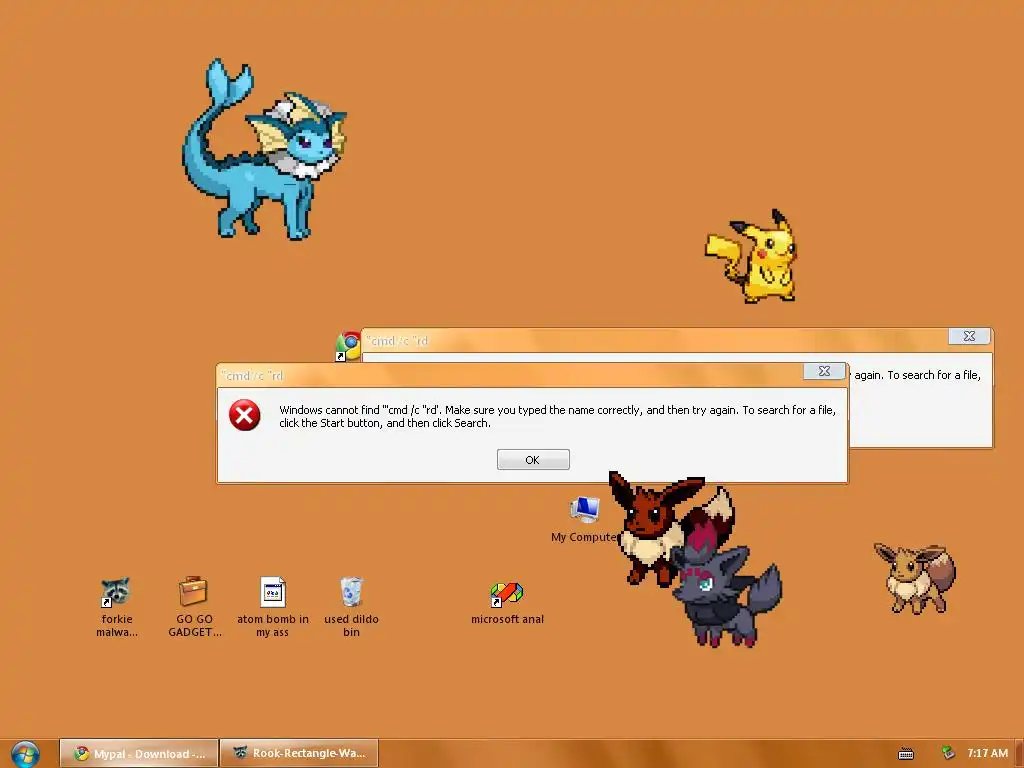Click the 7:17 AM clock
The image size is (1024, 768).
click(987, 753)
